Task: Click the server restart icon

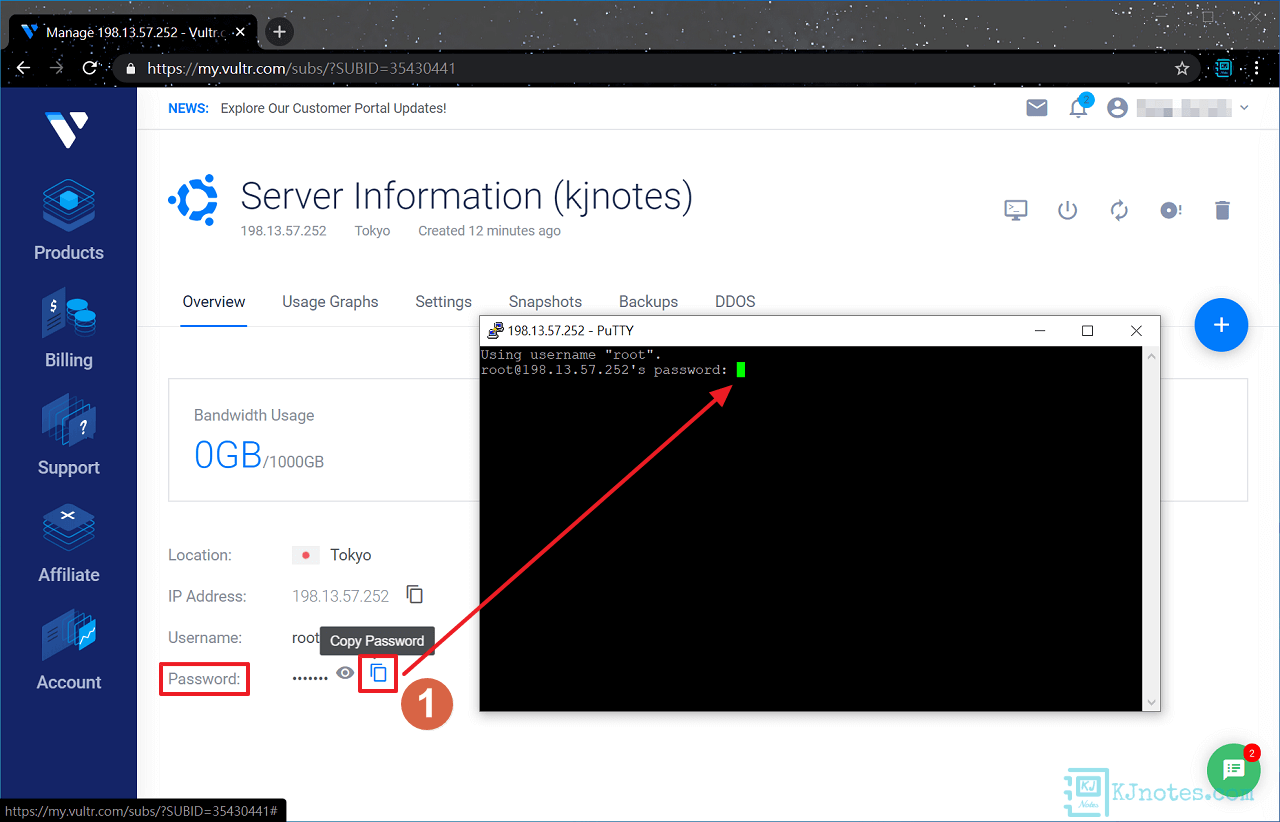Action: click(1119, 210)
